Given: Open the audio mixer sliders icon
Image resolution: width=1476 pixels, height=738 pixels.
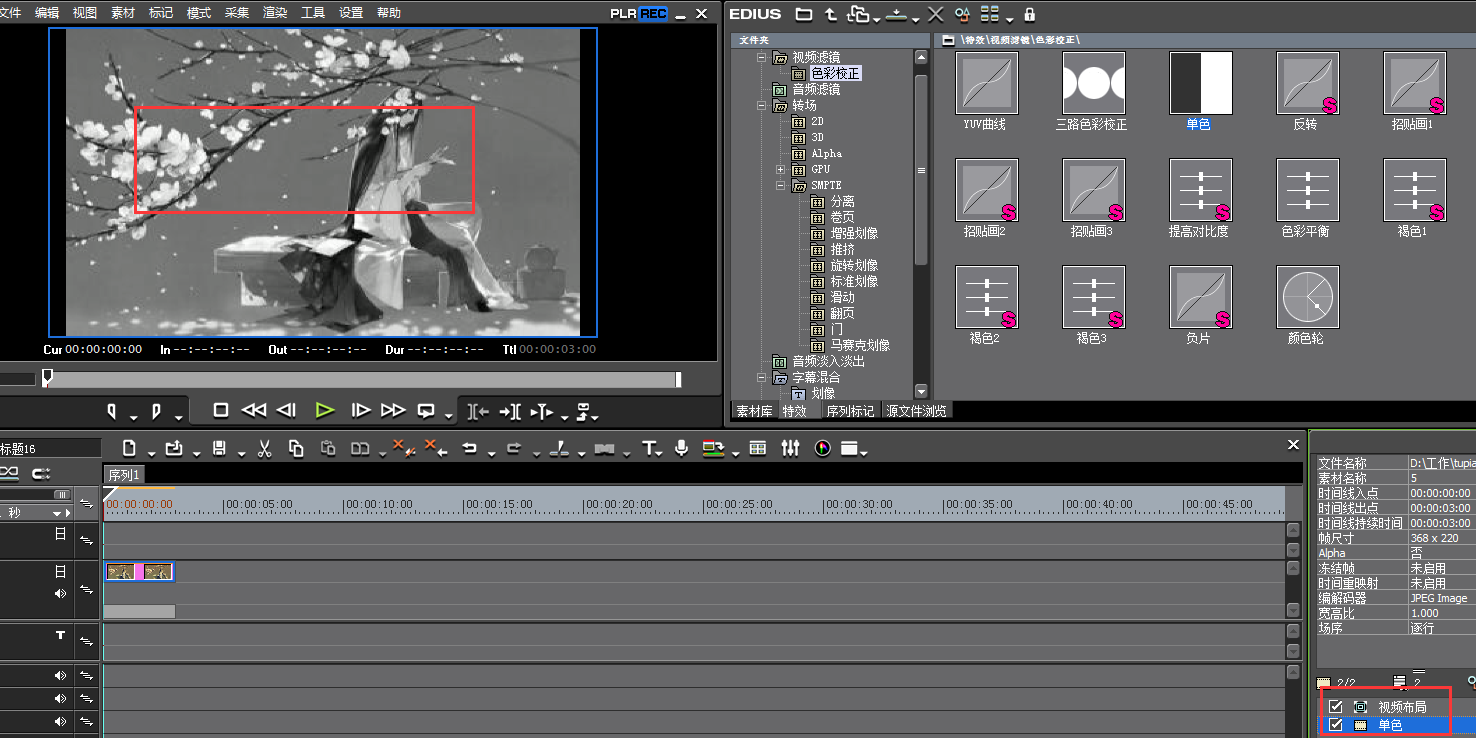Looking at the screenshot, I should [x=791, y=449].
